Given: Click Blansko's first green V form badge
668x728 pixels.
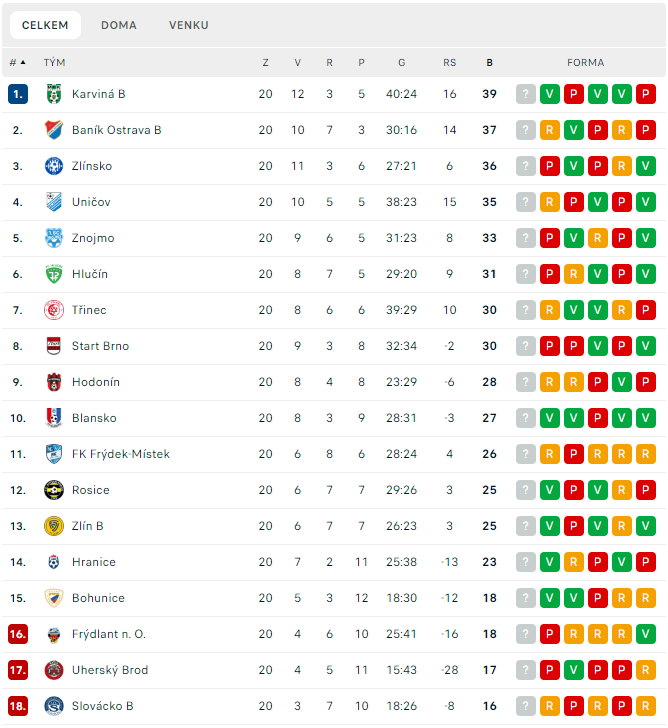Looking at the screenshot, I should (x=550, y=418).
